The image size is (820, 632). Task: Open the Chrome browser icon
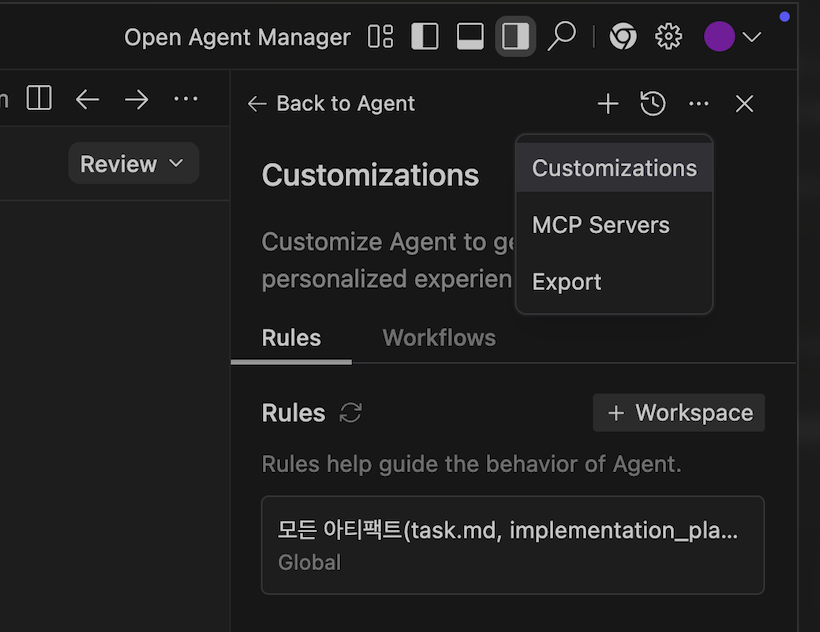(623, 37)
